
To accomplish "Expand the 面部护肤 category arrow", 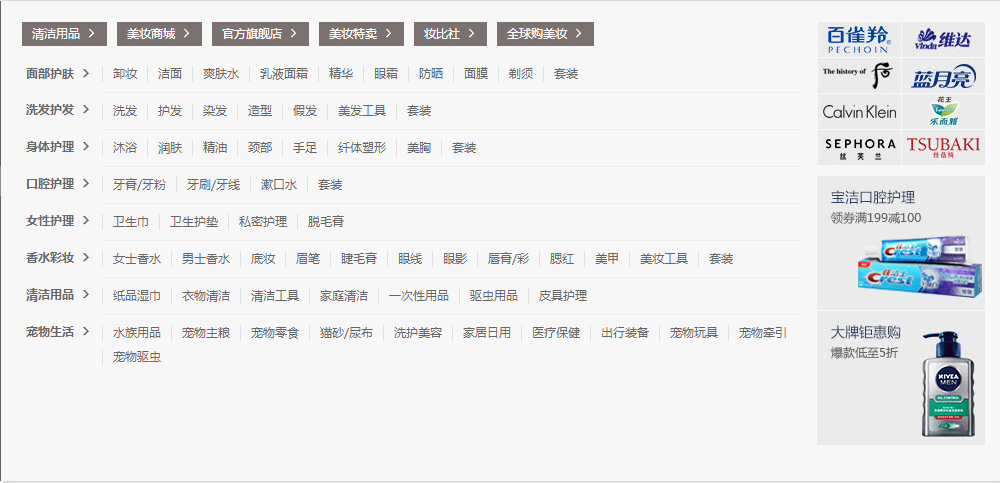I will click(x=87, y=73).
